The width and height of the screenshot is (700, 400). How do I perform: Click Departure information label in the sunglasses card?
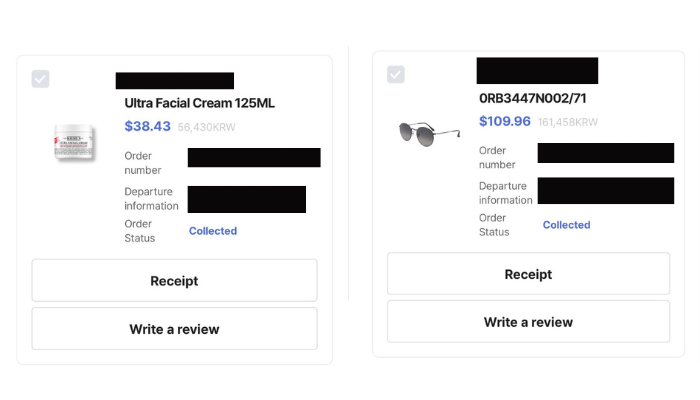(x=506, y=193)
